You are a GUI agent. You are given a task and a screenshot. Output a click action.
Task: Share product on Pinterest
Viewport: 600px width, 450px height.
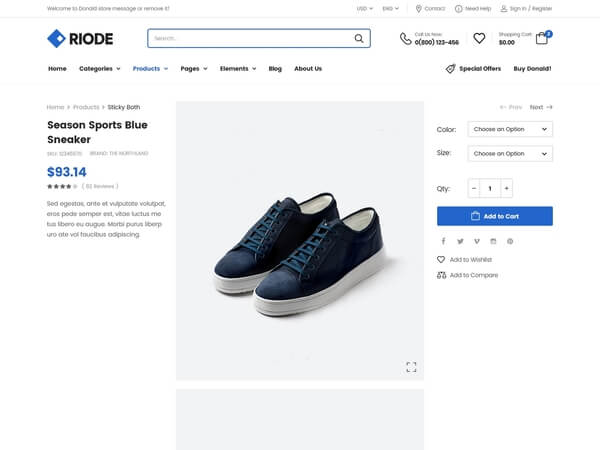pyautogui.click(x=510, y=241)
